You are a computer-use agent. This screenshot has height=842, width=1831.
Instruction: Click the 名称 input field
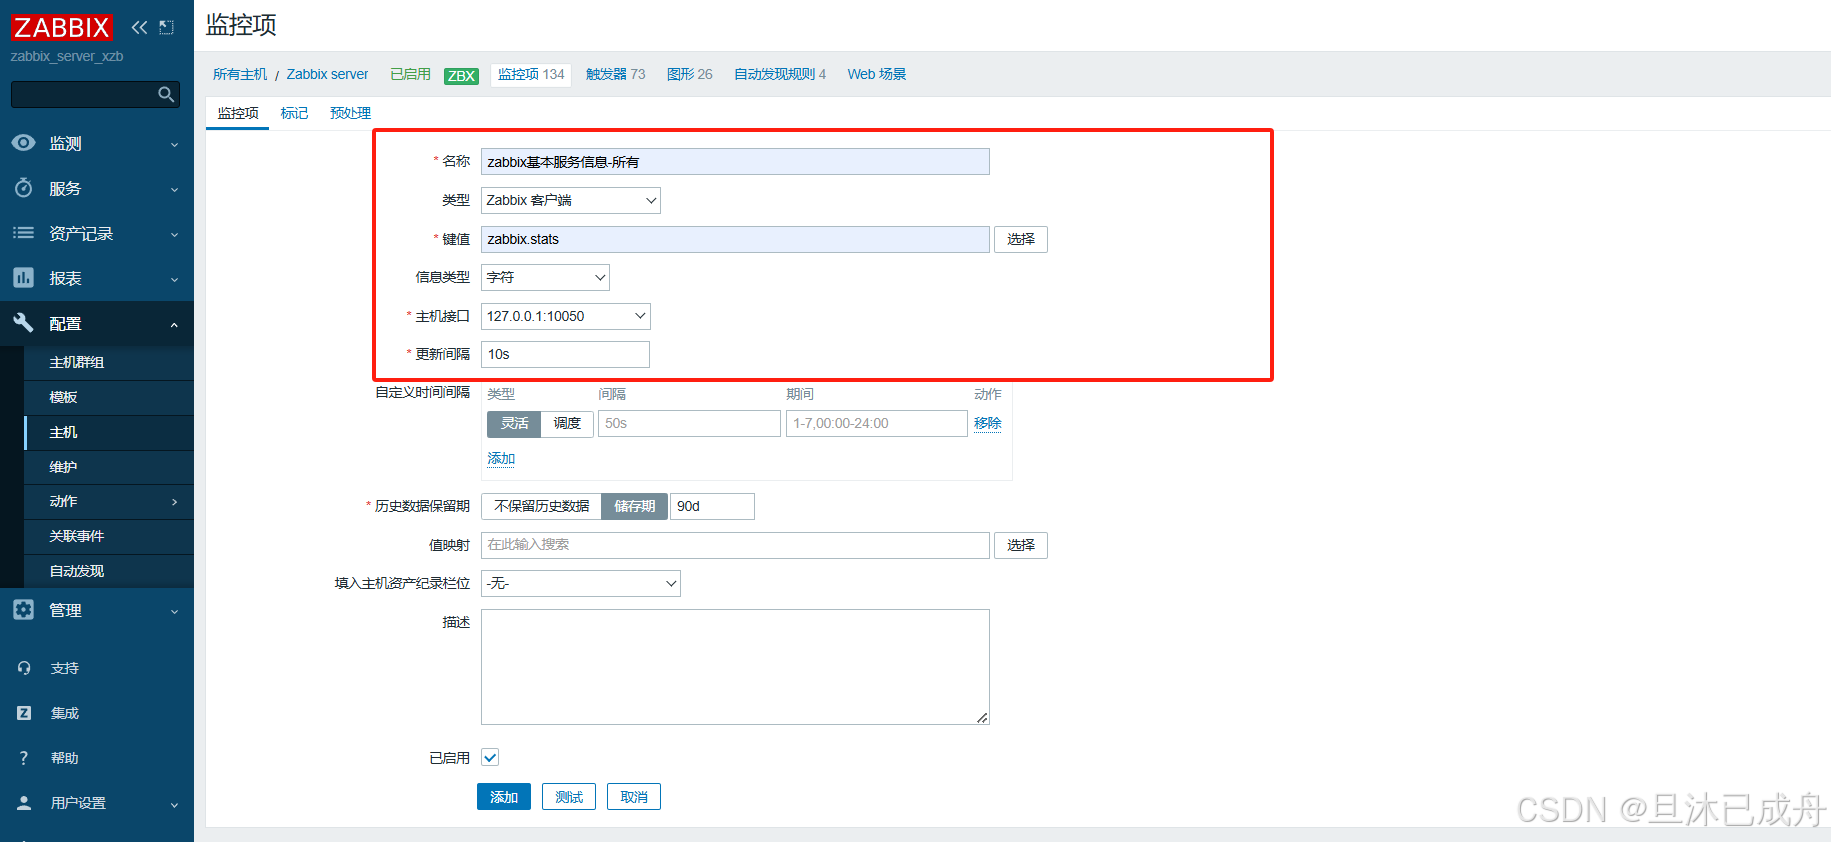735,162
